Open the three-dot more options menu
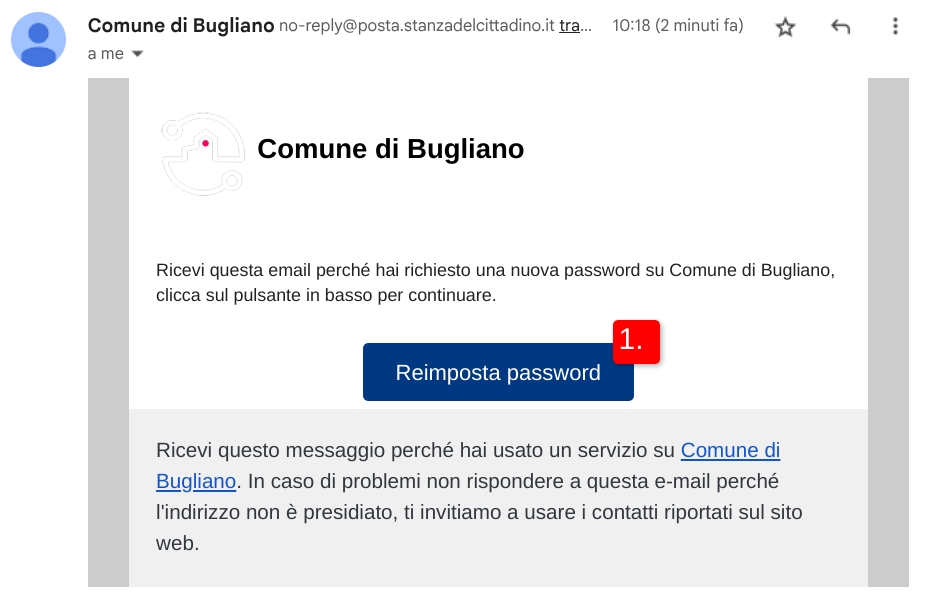The width and height of the screenshot is (931, 609). click(x=896, y=28)
